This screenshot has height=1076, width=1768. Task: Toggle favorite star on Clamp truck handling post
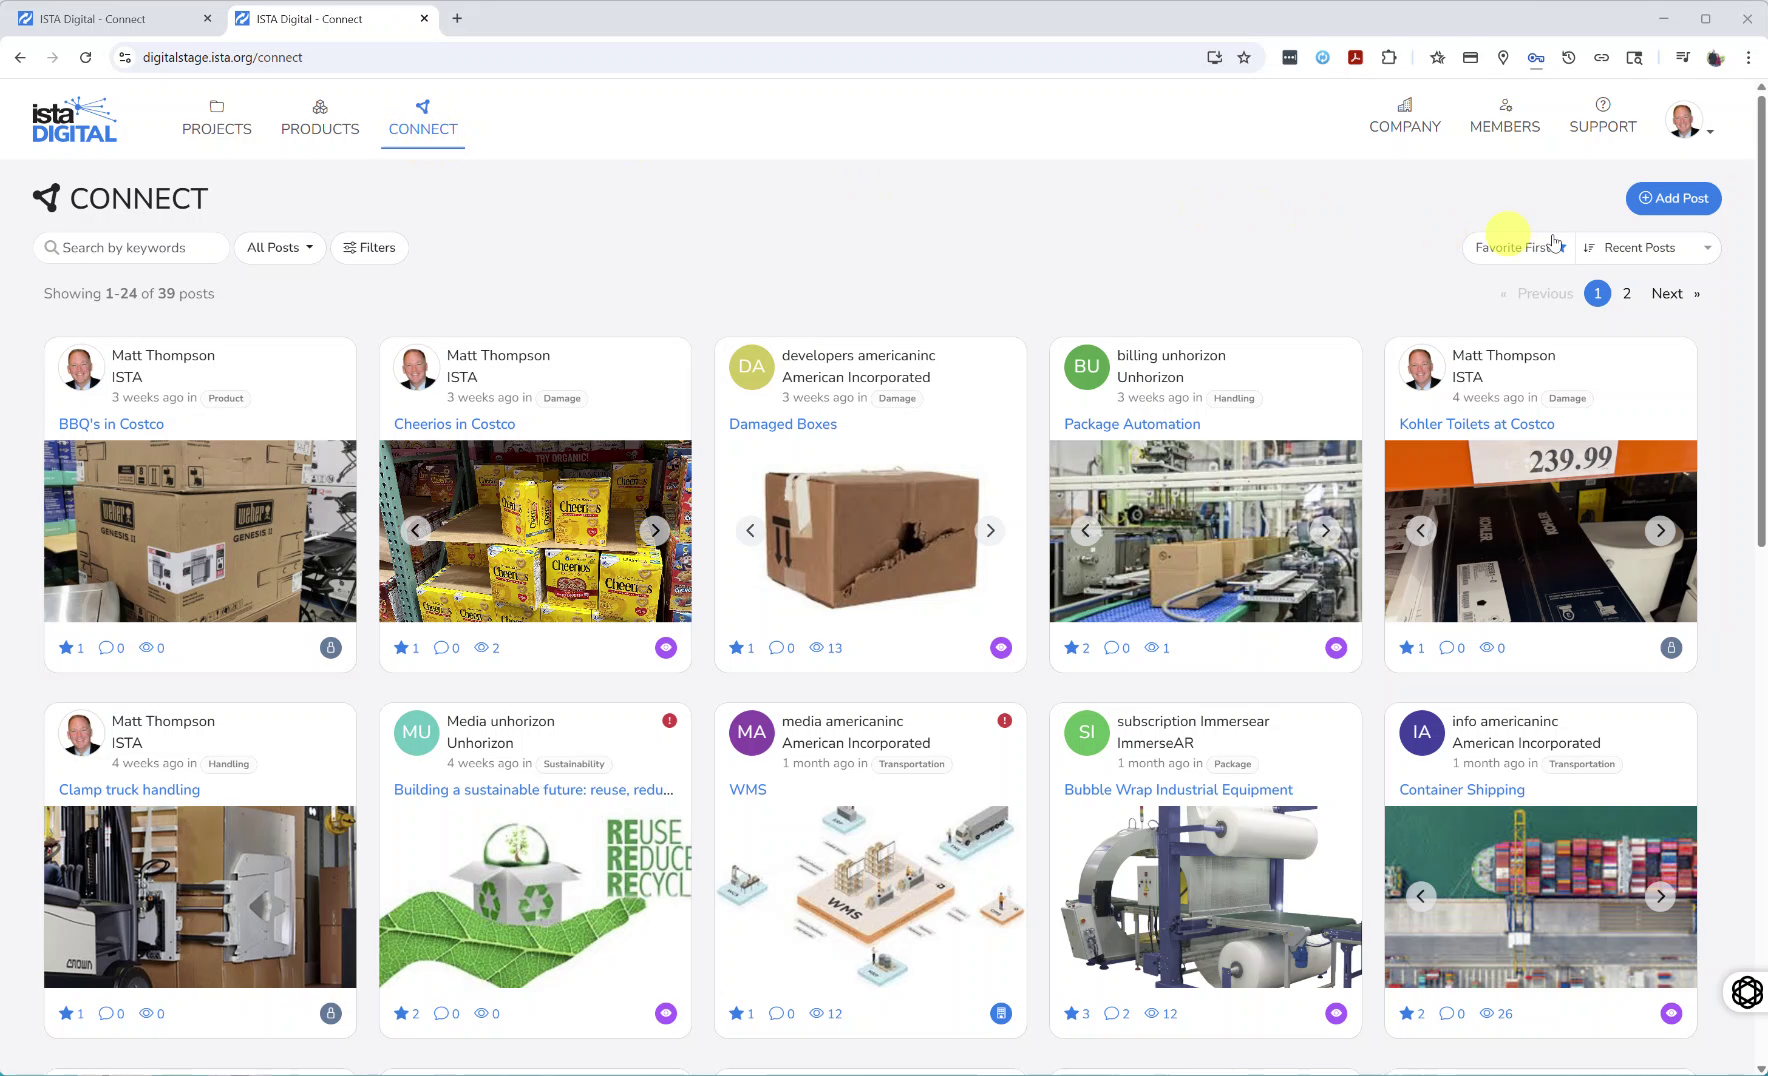(x=66, y=1014)
